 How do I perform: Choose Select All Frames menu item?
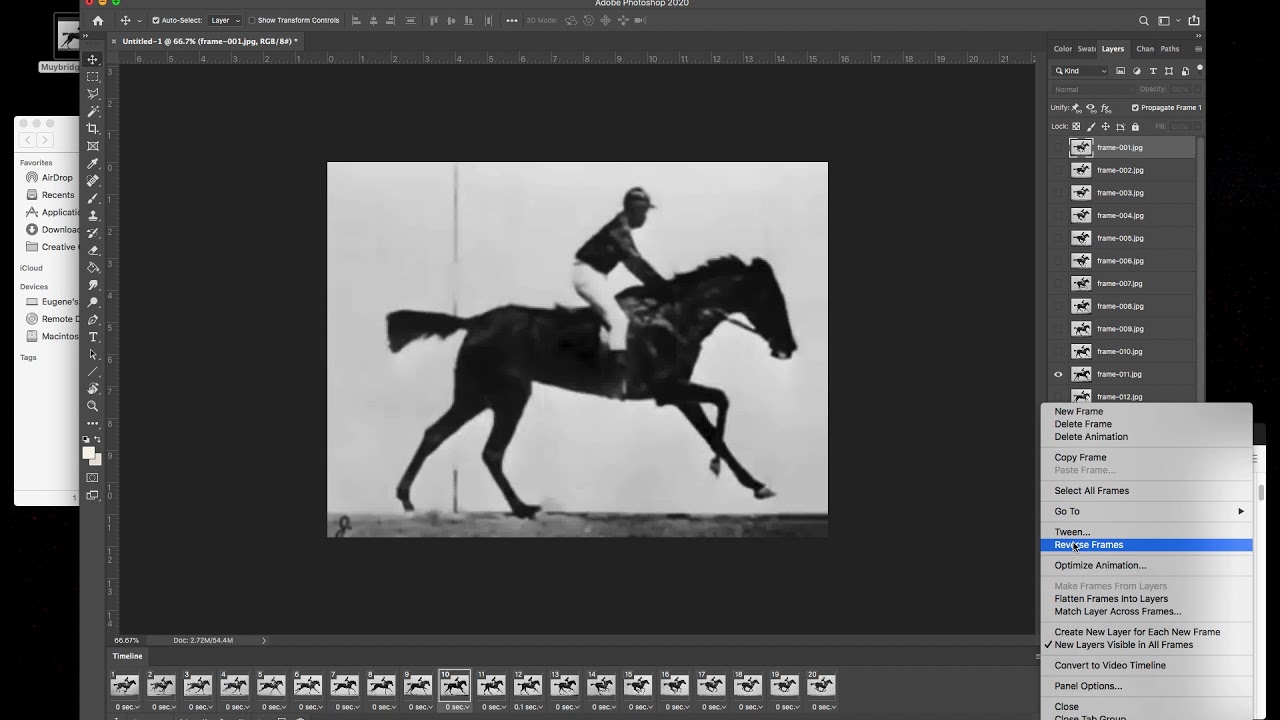[x=1146, y=491]
